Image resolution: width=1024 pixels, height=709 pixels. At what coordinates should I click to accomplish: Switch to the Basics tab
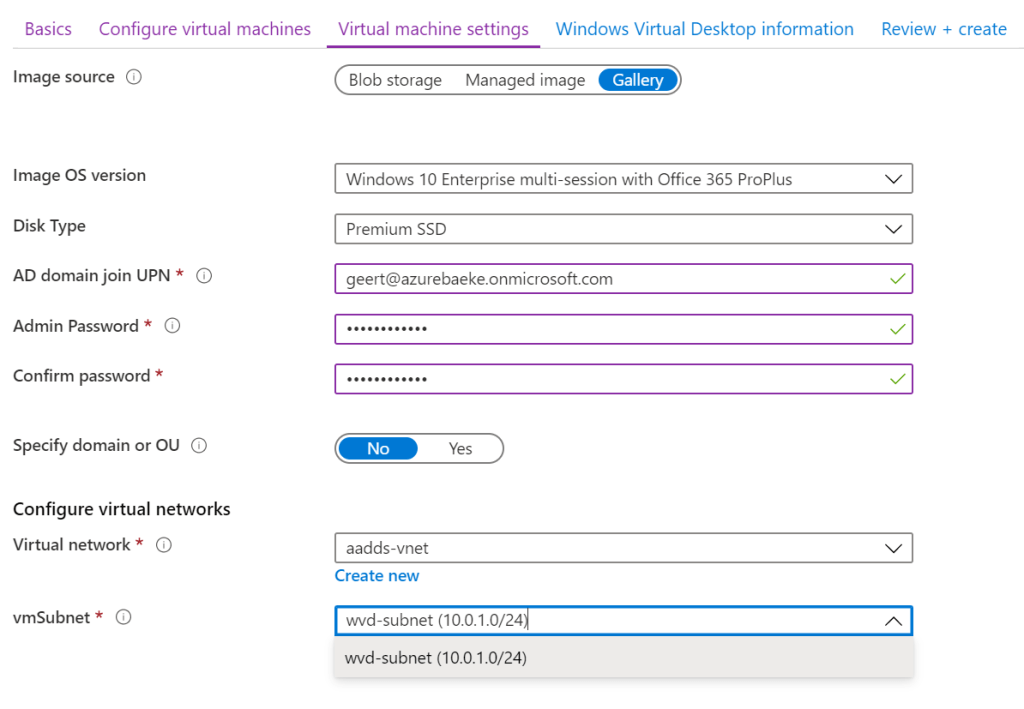pos(48,29)
